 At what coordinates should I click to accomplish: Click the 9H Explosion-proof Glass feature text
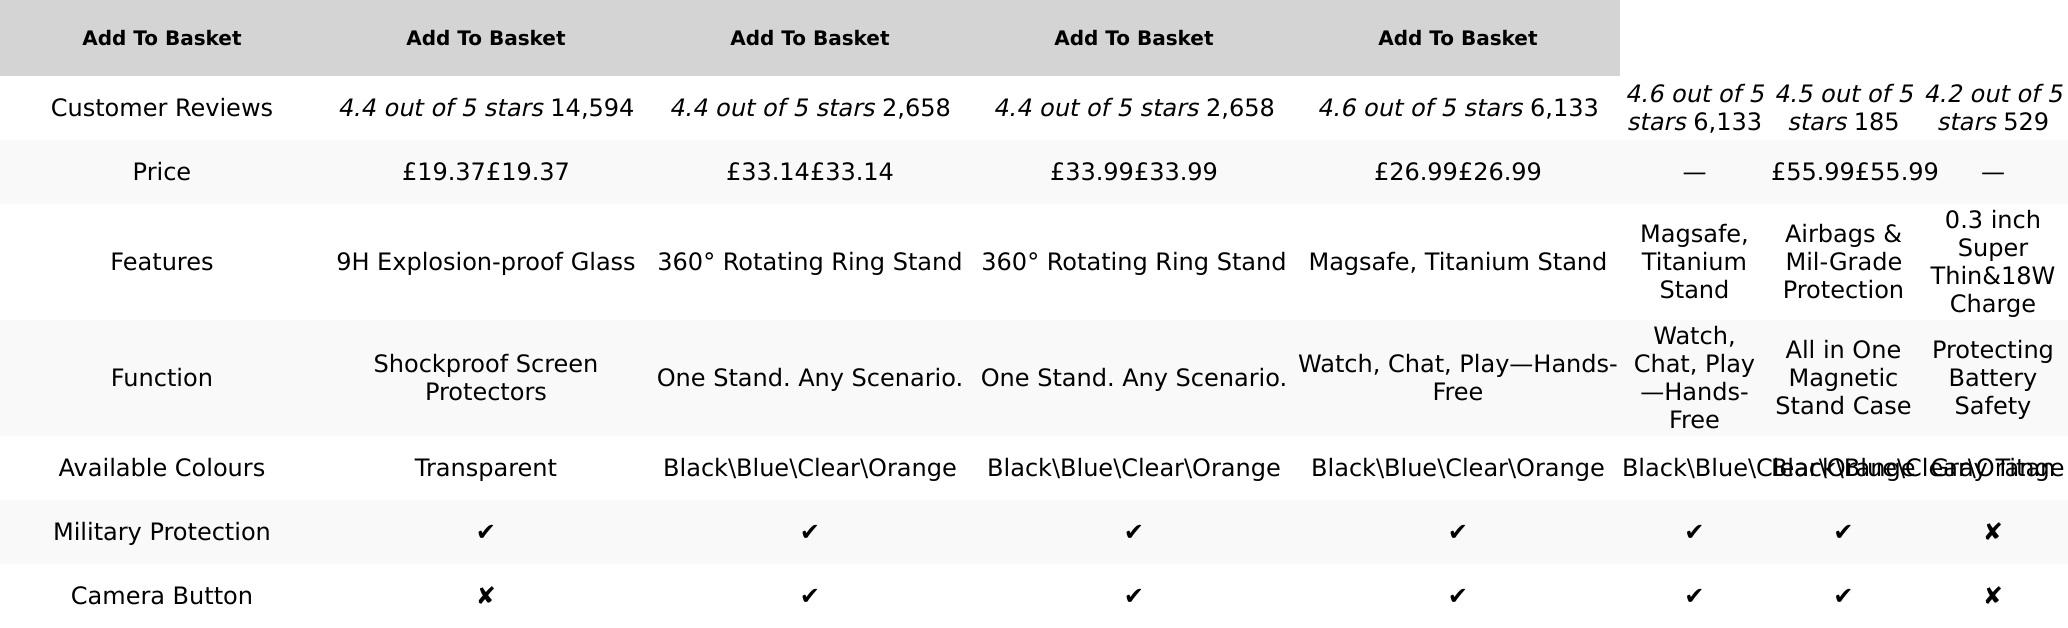point(486,262)
